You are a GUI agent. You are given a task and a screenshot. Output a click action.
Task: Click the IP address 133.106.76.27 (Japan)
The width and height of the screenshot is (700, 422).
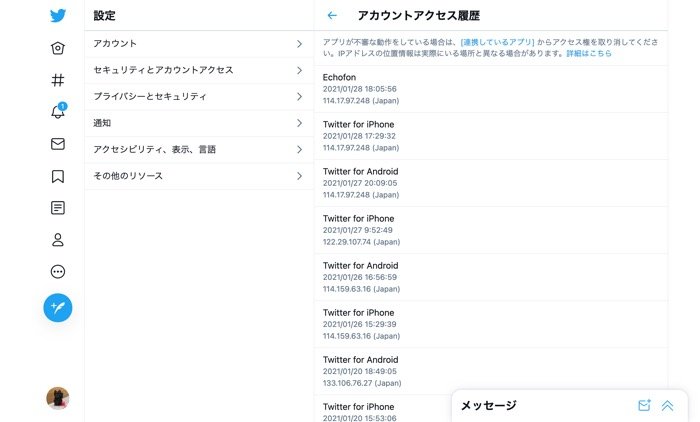(362, 383)
